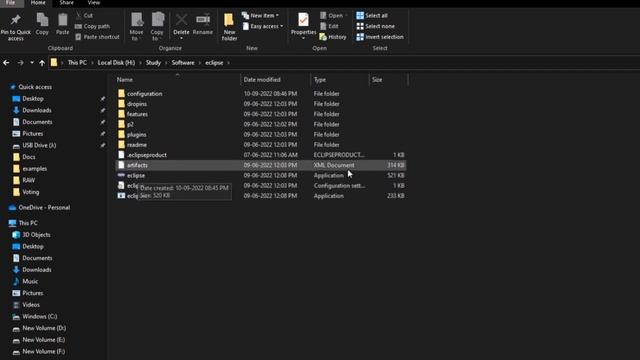Viewport: 640px width, 360px height.
Task: Click eclipse breadcrumb in address bar
Action: [x=214, y=63]
